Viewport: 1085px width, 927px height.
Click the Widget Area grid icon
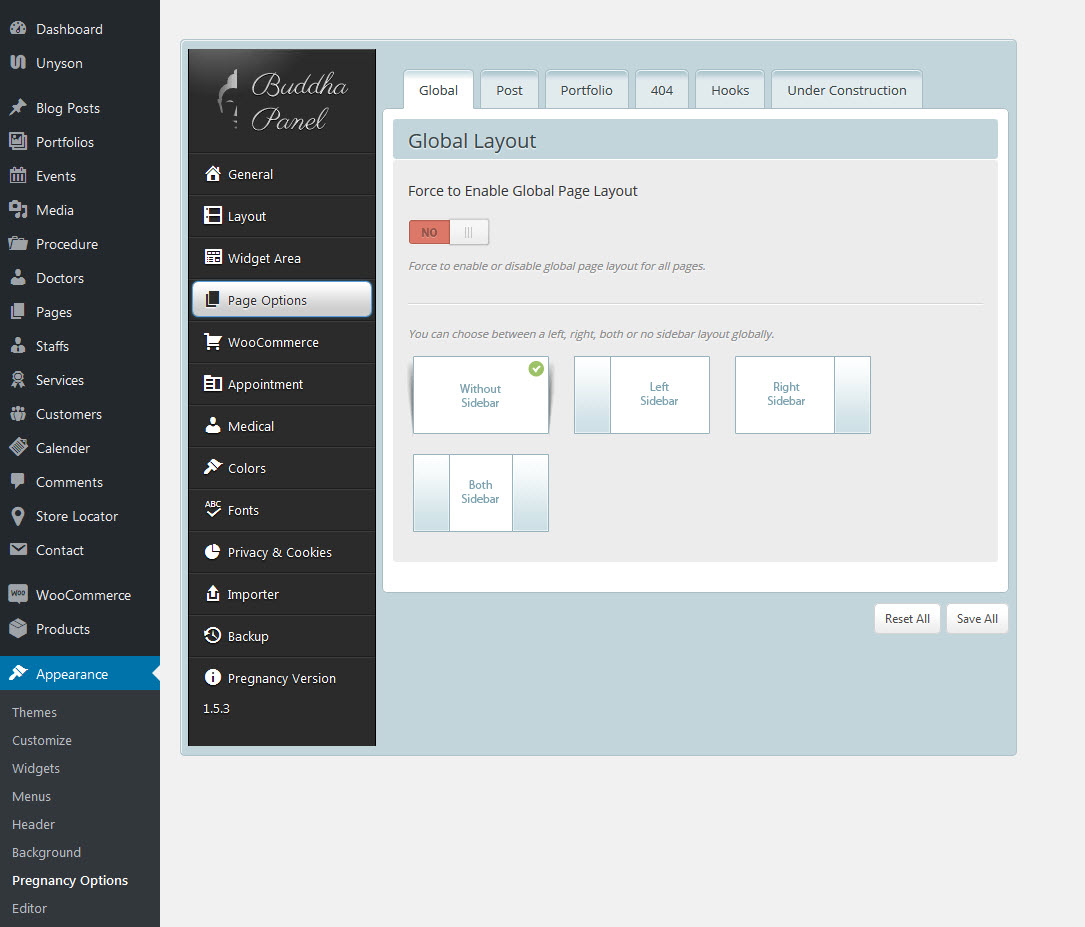coord(212,258)
